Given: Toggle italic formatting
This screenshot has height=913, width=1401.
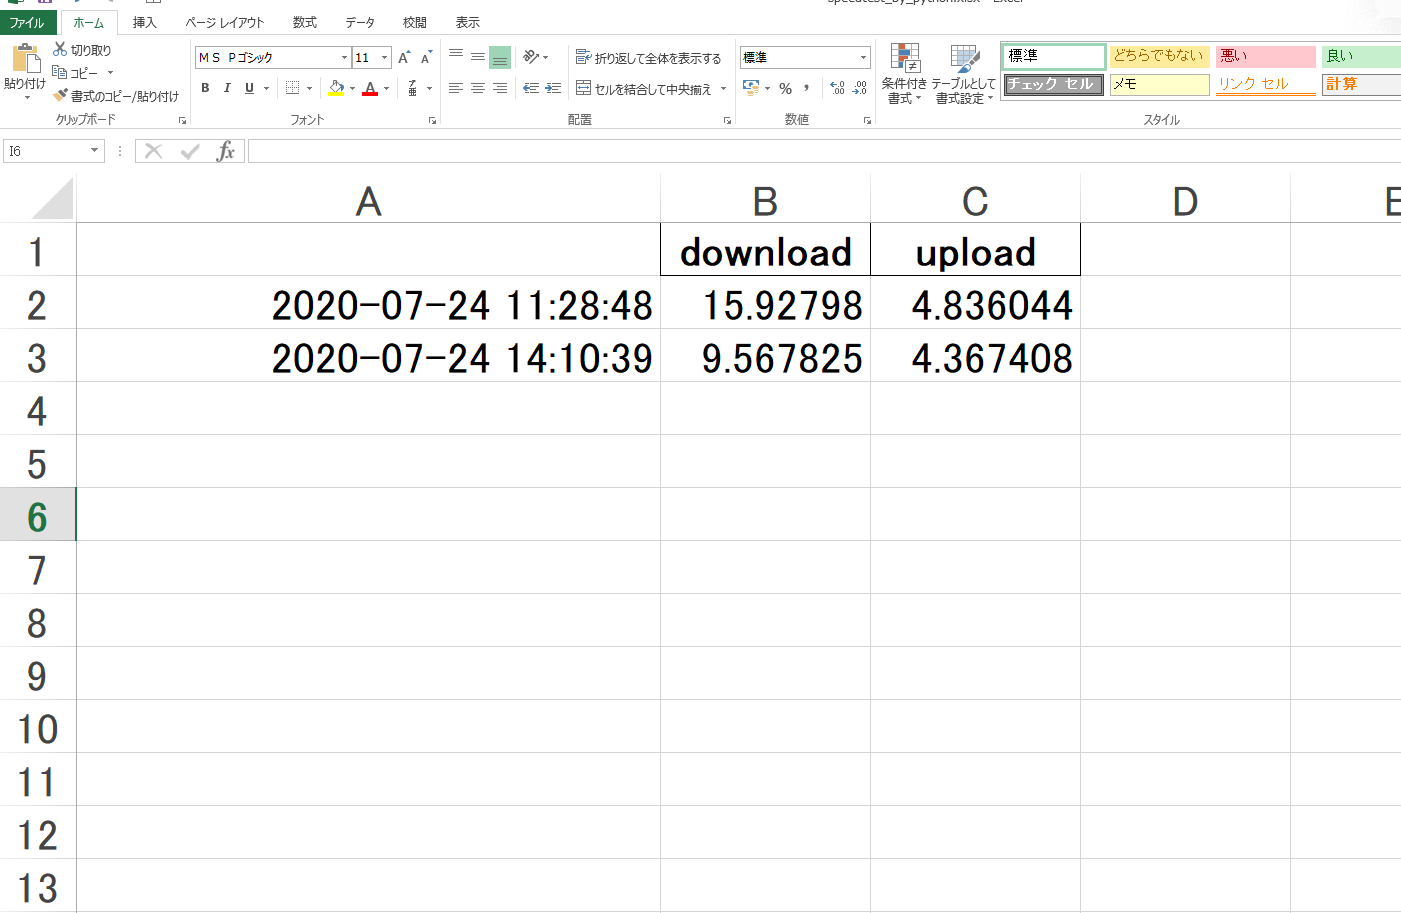Looking at the screenshot, I should tap(227, 88).
